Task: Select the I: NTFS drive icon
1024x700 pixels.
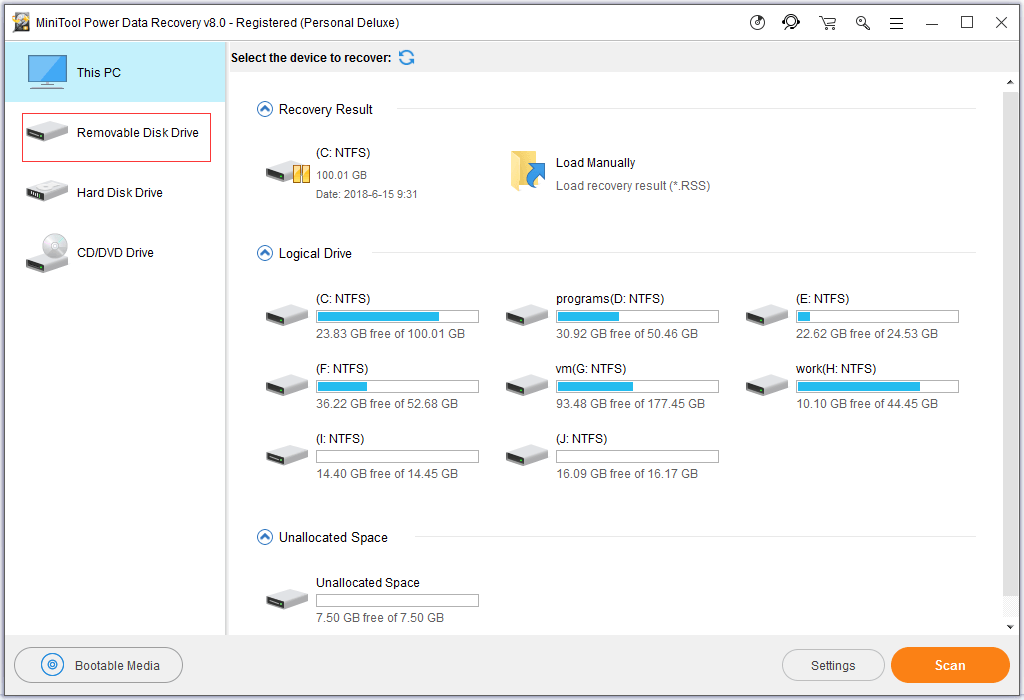Action: [287, 455]
